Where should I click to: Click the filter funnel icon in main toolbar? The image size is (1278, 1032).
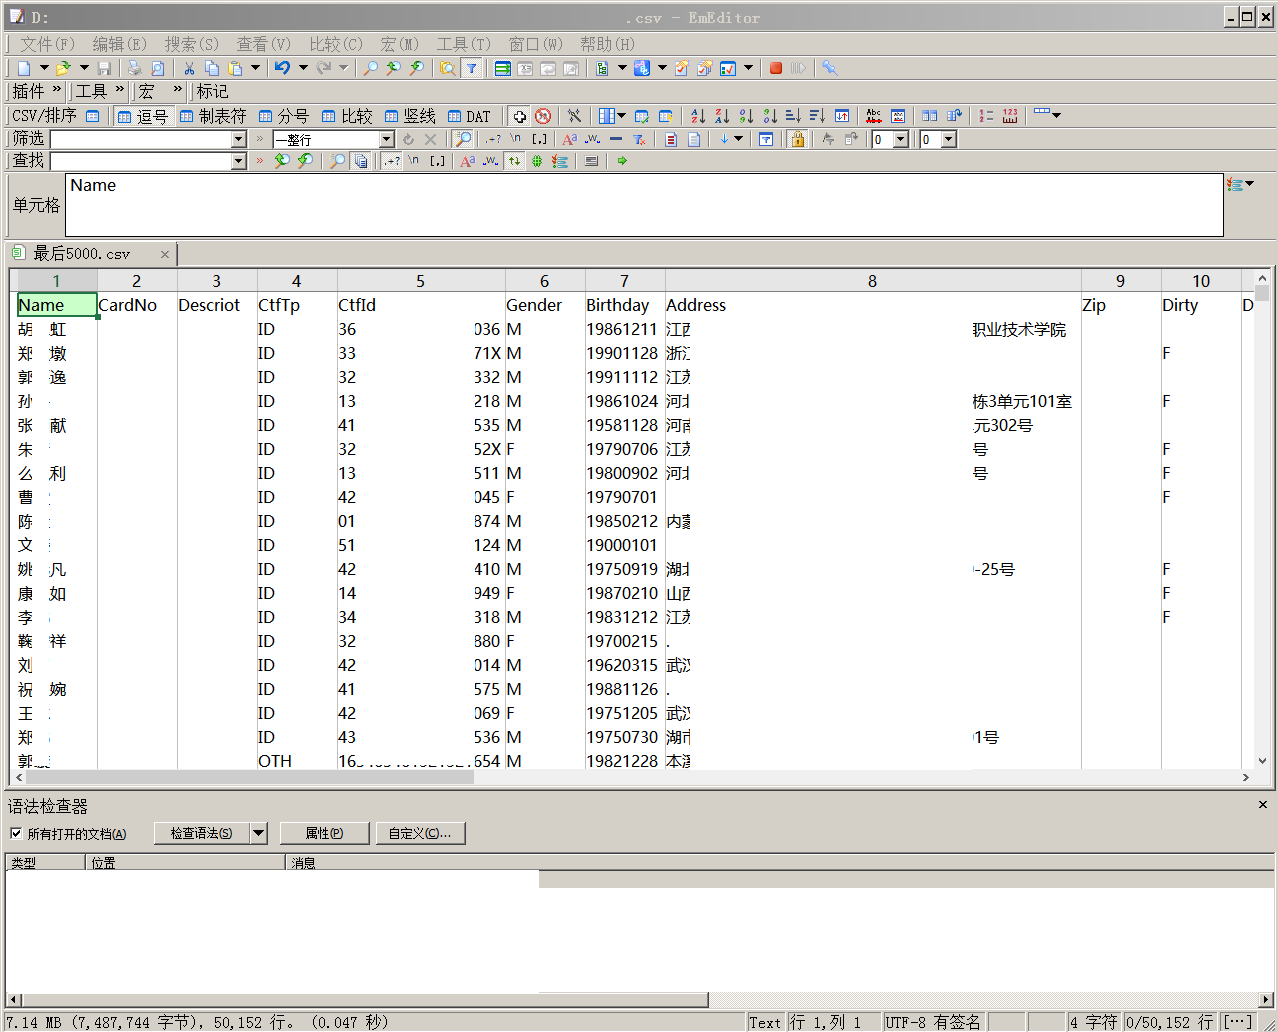pos(471,68)
